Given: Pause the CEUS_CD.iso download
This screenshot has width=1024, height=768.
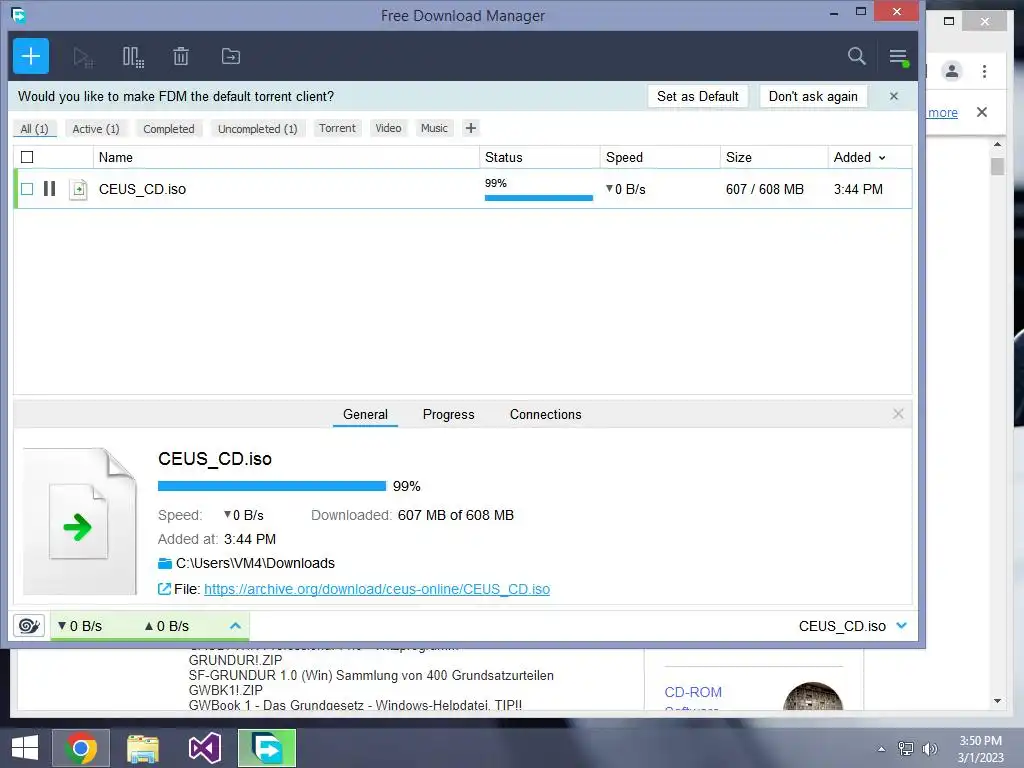Looking at the screenshot, I should click(x=50, y=189).
